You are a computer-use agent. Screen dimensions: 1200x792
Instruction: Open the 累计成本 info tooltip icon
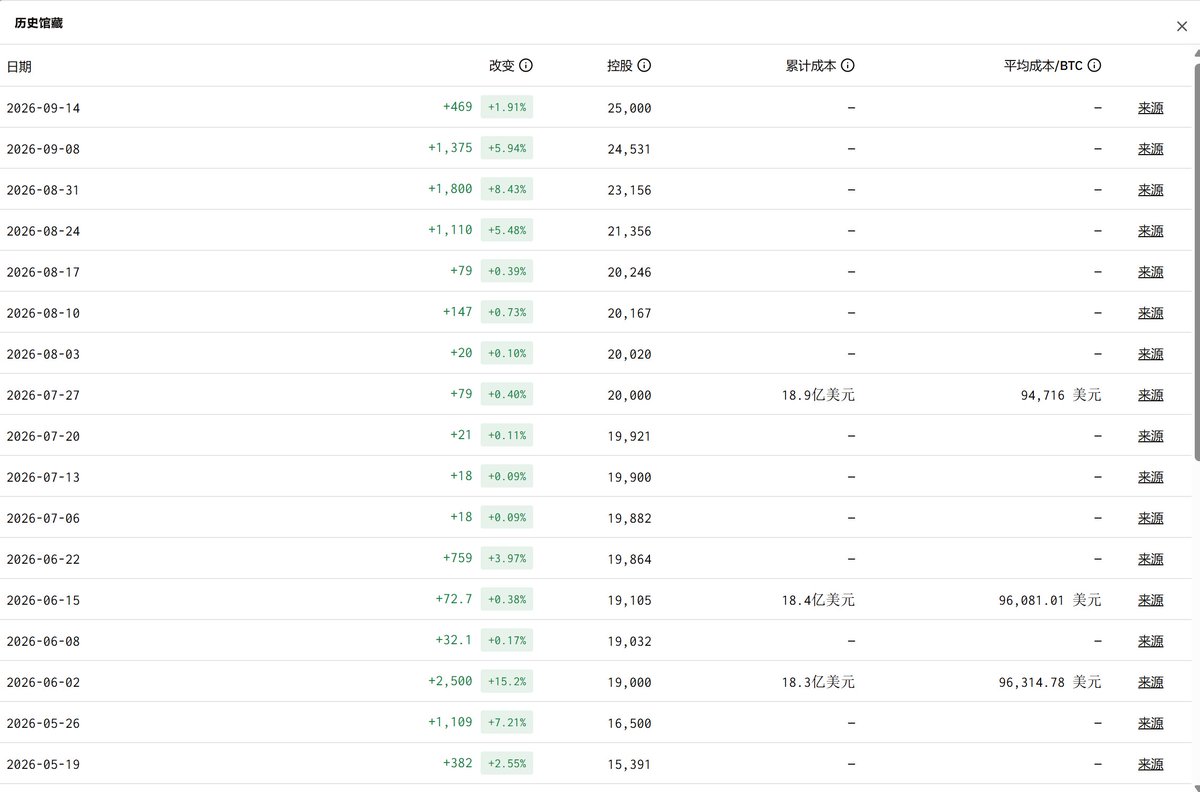click(848, 66)
